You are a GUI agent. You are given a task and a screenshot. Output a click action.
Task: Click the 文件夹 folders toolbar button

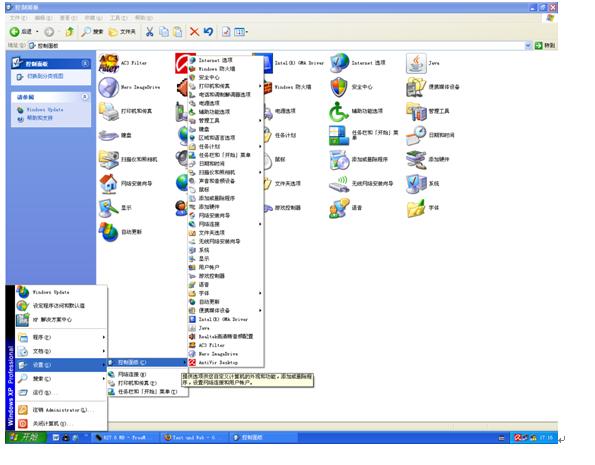tap(122, 32)
